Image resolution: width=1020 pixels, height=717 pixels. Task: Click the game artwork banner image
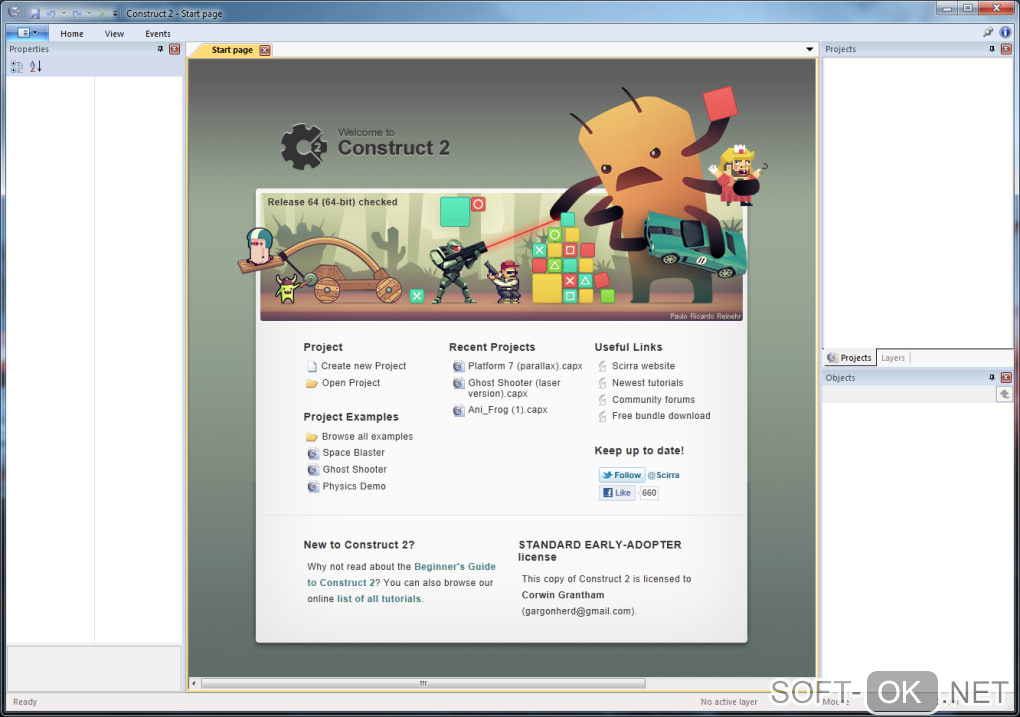tap(501, 256)
